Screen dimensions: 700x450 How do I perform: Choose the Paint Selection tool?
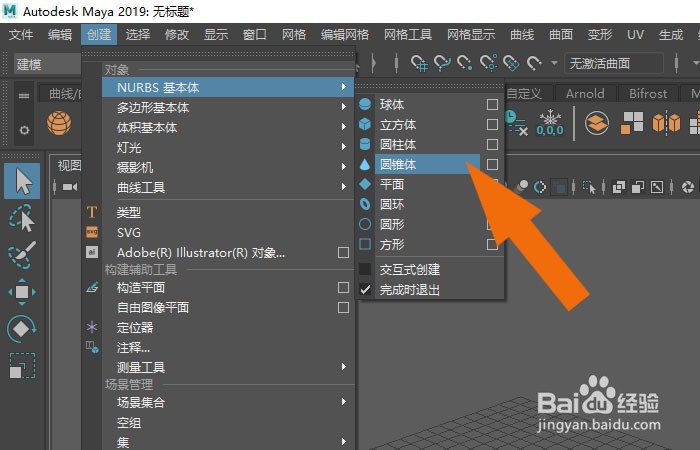point(22,255)
